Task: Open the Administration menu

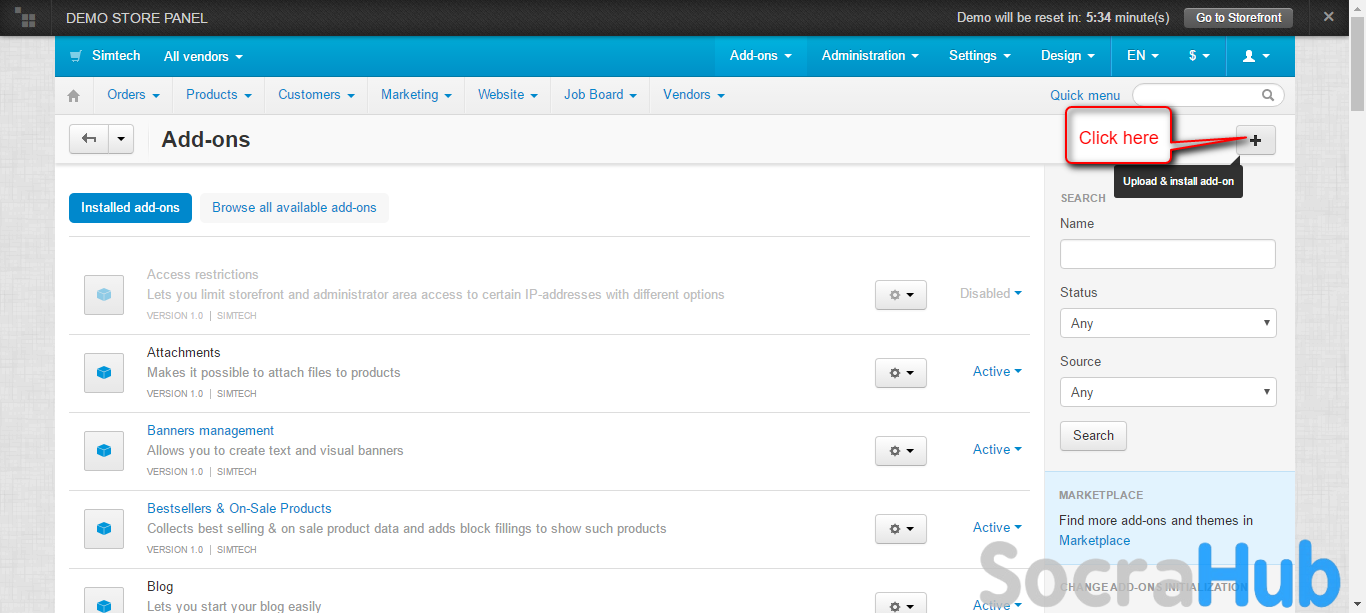Action: pyautogui.click(x=869, y=56)
